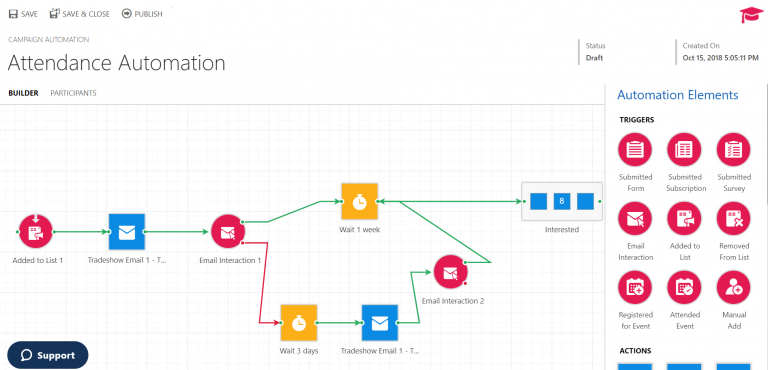Viewport: 768px width, 370px height.
Task: Select the Wait 3 days node
Action: coord(299,322)
